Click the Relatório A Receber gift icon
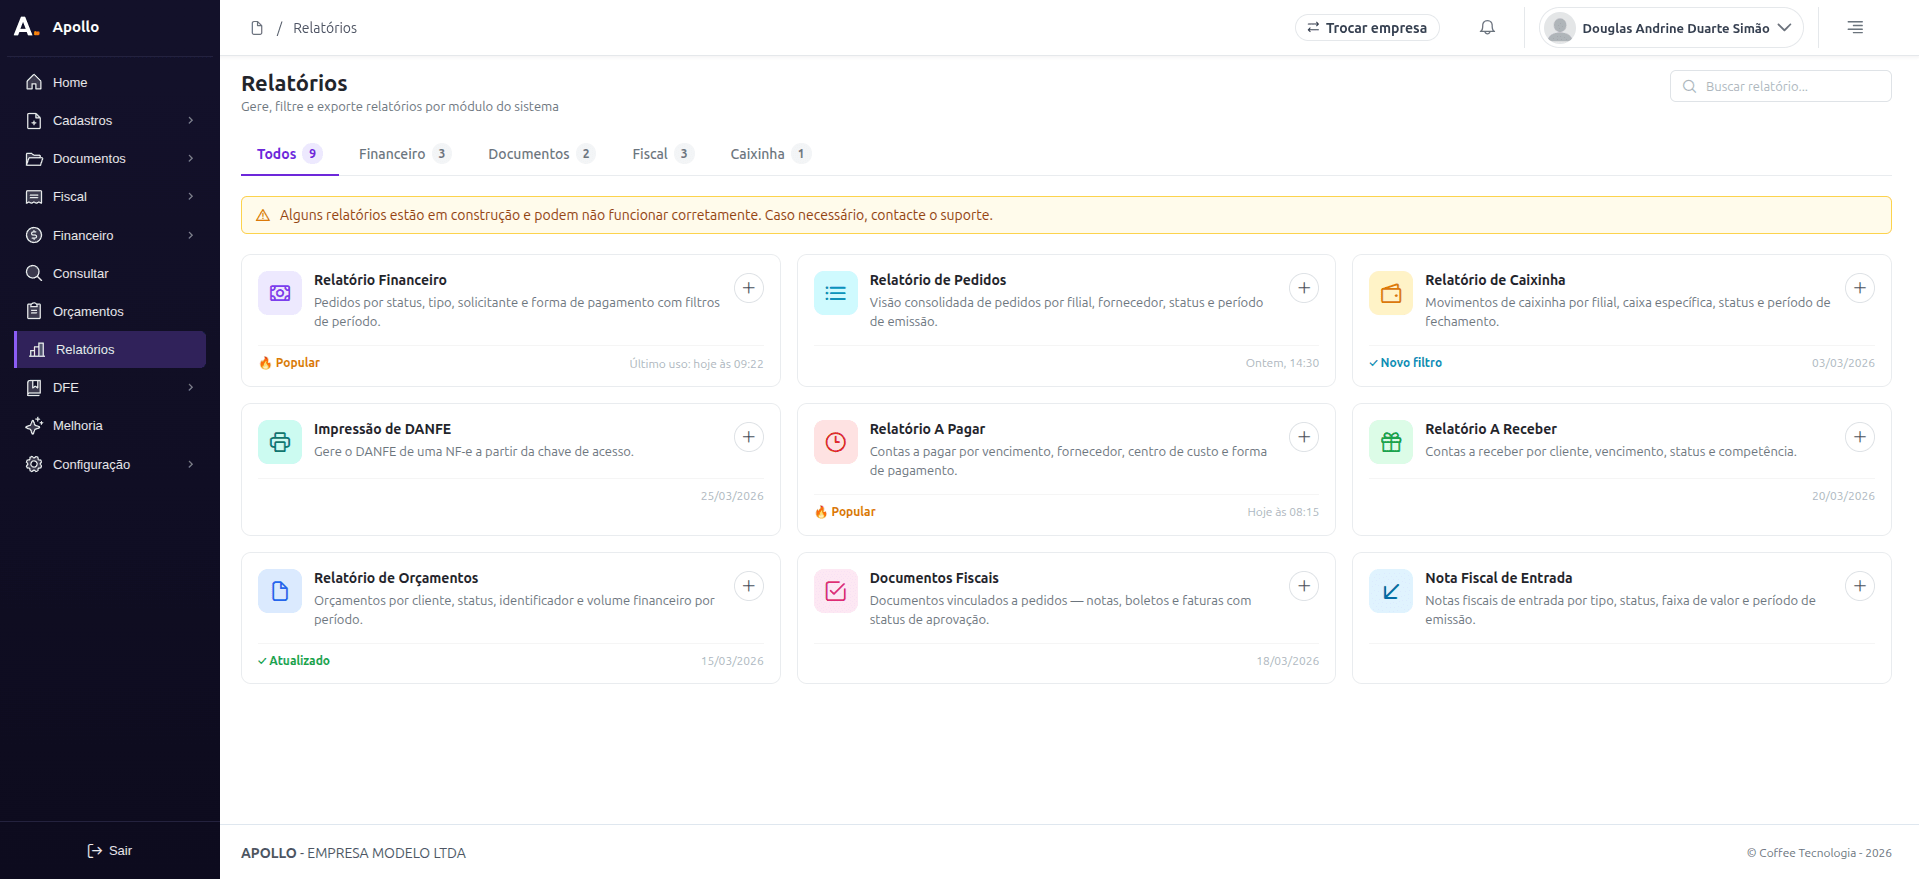The height and width of the screenshot is (879, 1919). 1391,442
